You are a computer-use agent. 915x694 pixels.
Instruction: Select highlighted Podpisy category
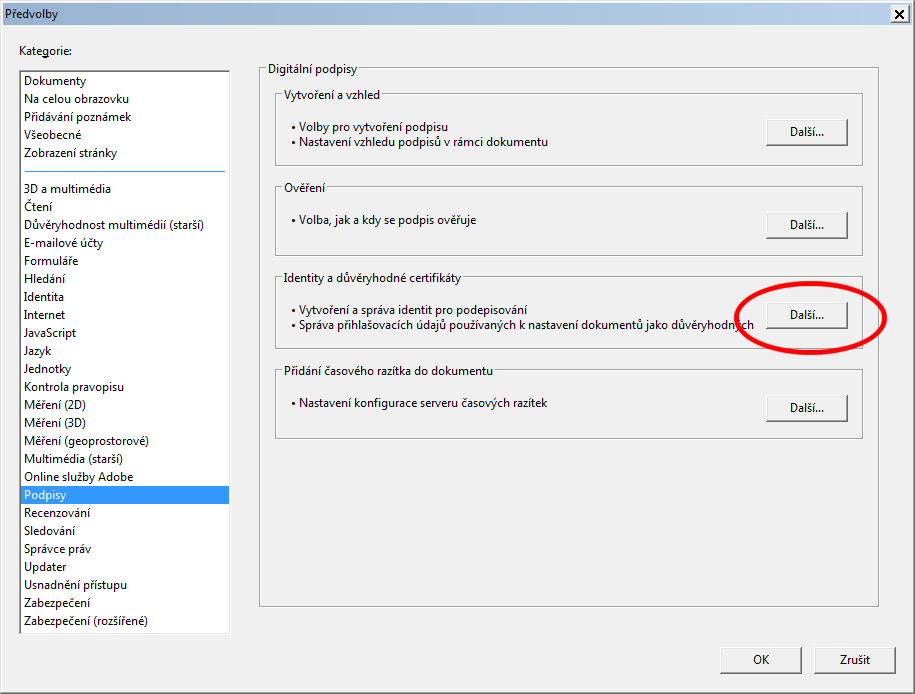(x=45, y=495)
